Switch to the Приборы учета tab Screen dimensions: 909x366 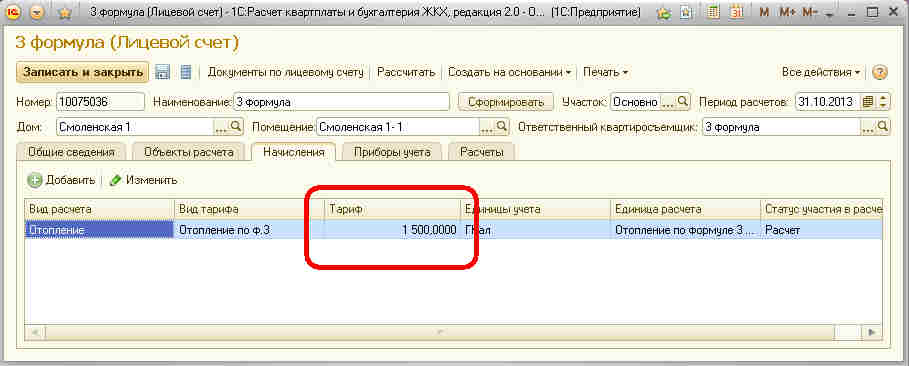click(392, 153)
